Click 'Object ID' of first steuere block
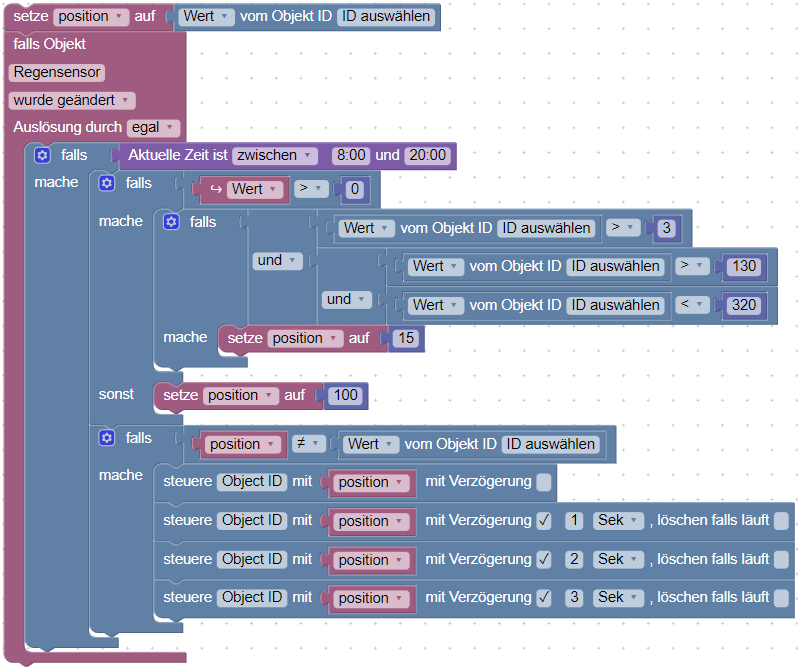This screenshot has width=798, height=670. [252, 482]
